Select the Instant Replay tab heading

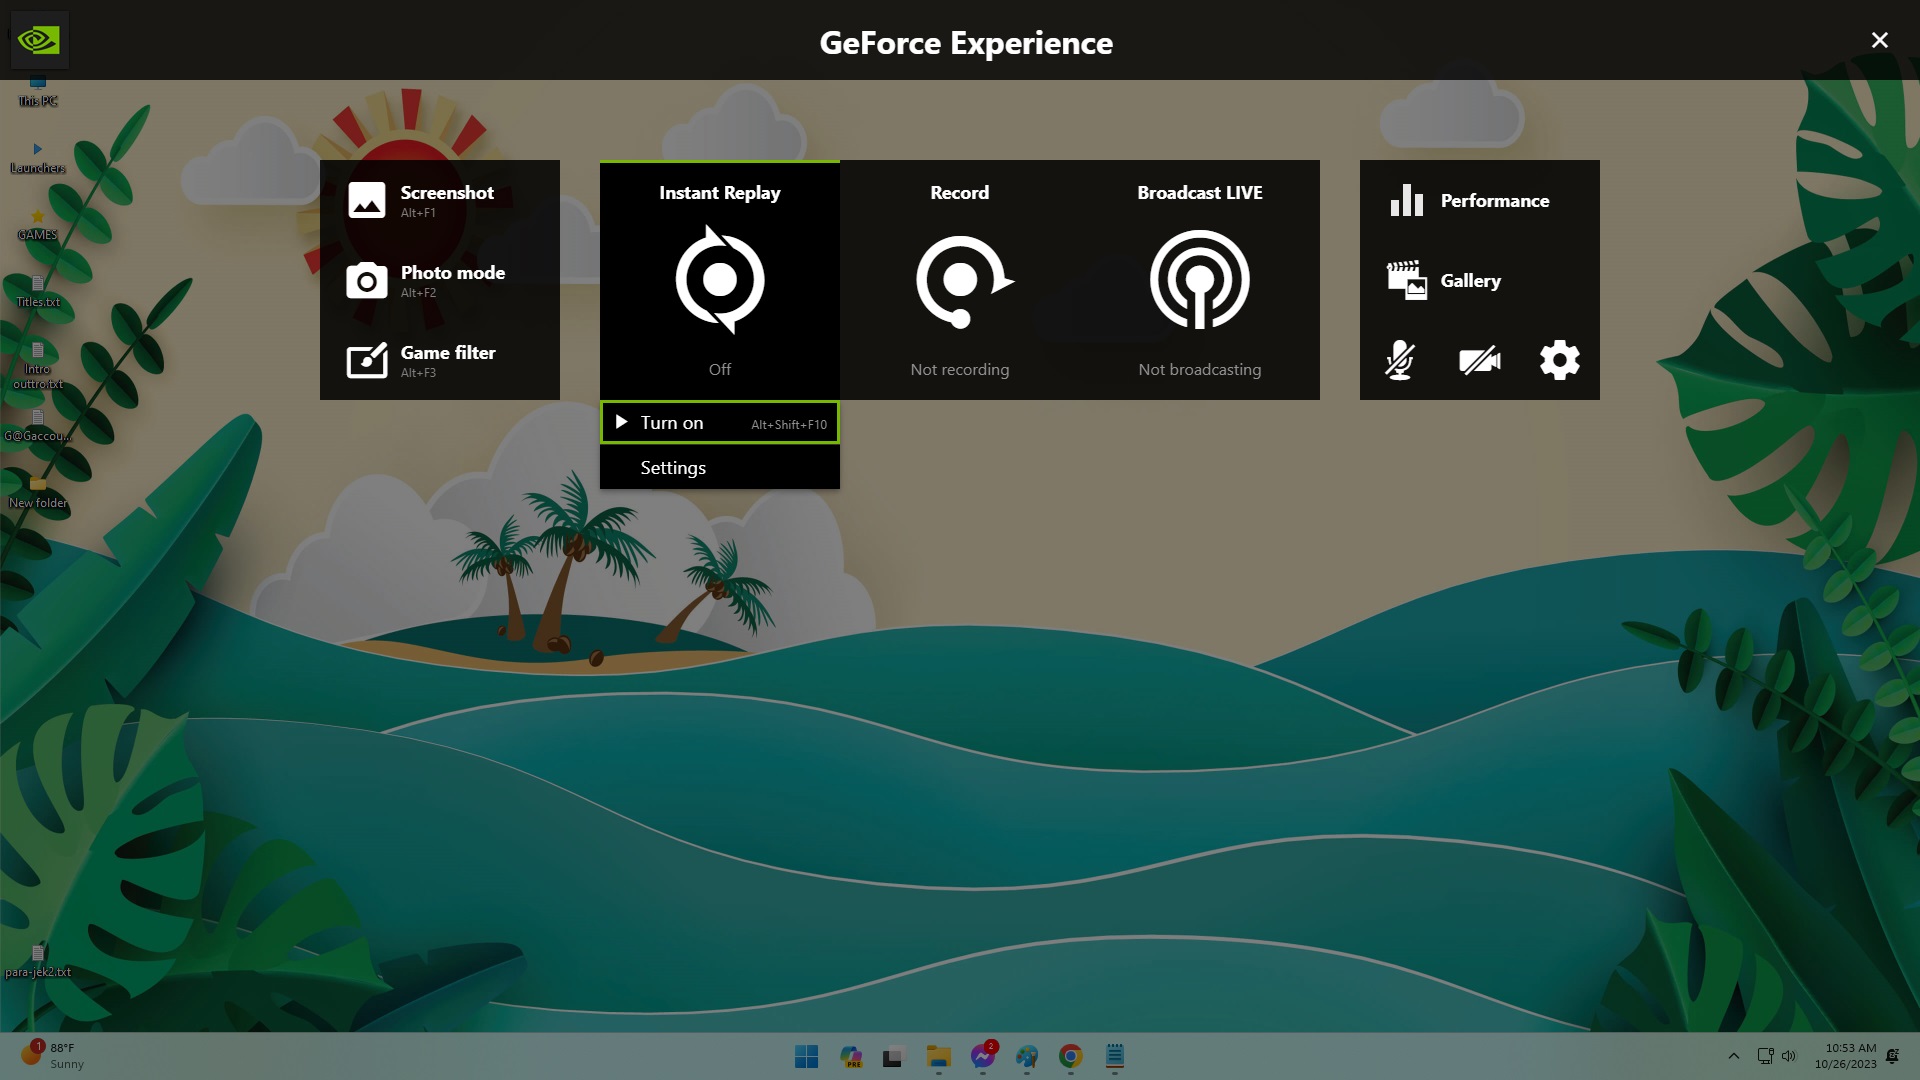pyautogui.click(x=720, y=192)
